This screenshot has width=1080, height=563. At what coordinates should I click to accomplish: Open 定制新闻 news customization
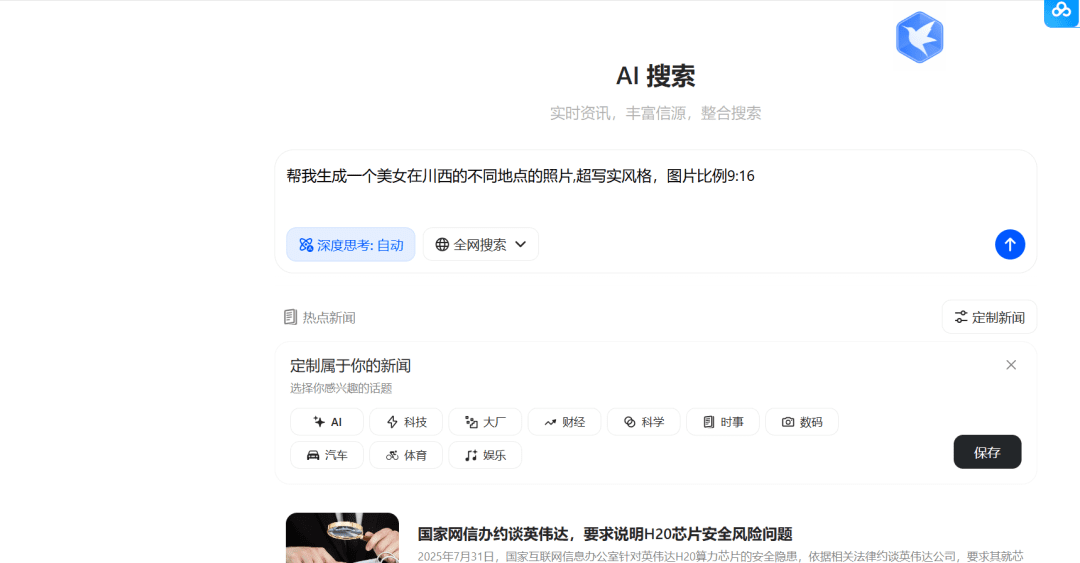[x=989, y=317]
